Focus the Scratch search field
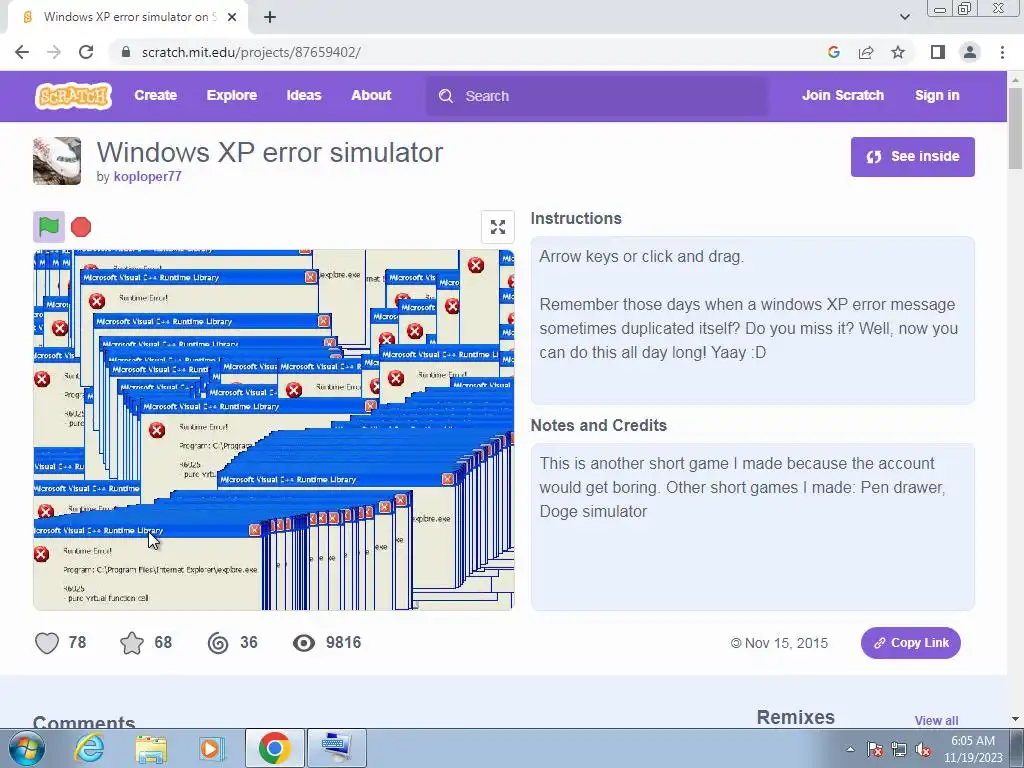Viewport: 1024px width, 768px height. (x=598, y=96)
